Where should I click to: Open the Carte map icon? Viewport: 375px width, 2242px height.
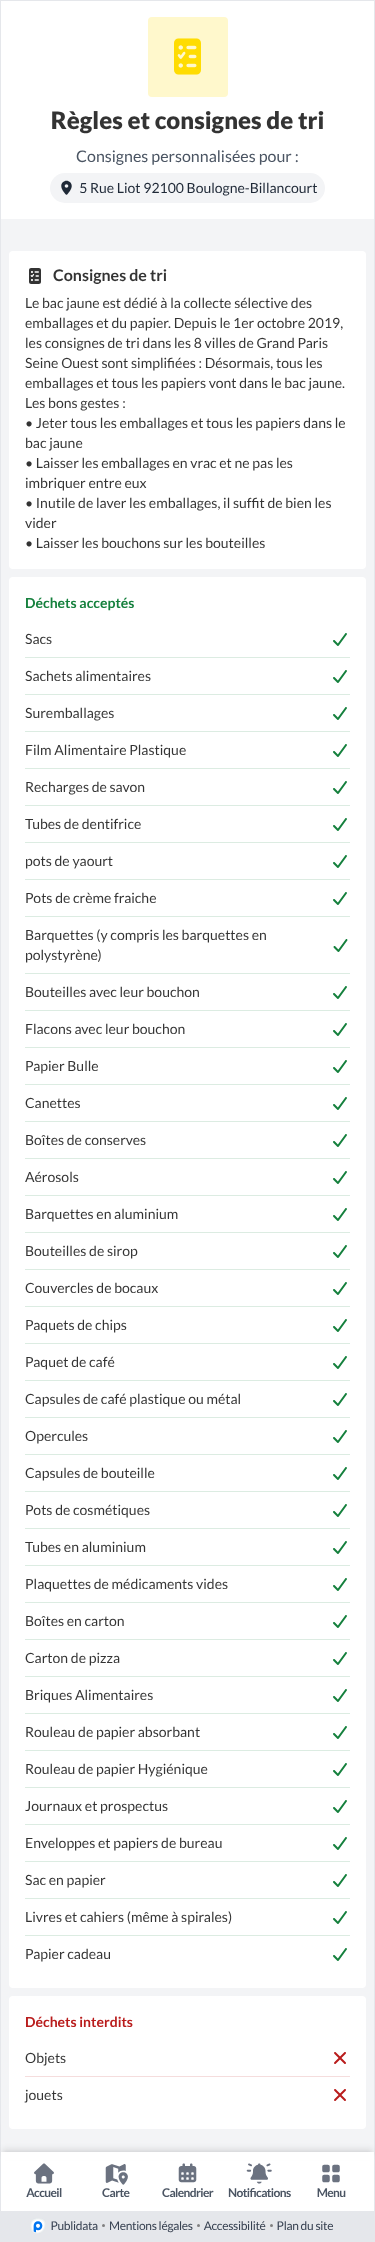coord(116,2173)
